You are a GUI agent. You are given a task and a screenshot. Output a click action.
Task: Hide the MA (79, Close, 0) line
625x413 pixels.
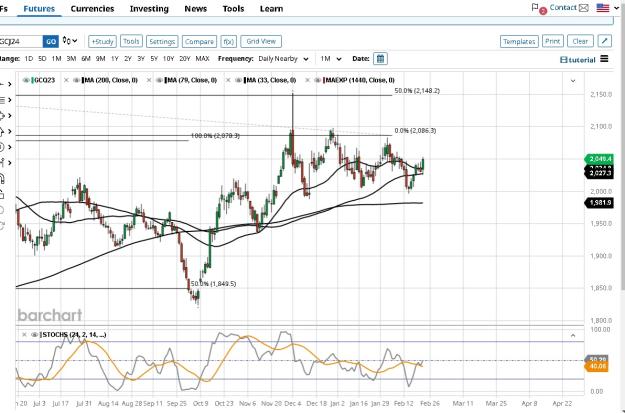coord(159,80)
